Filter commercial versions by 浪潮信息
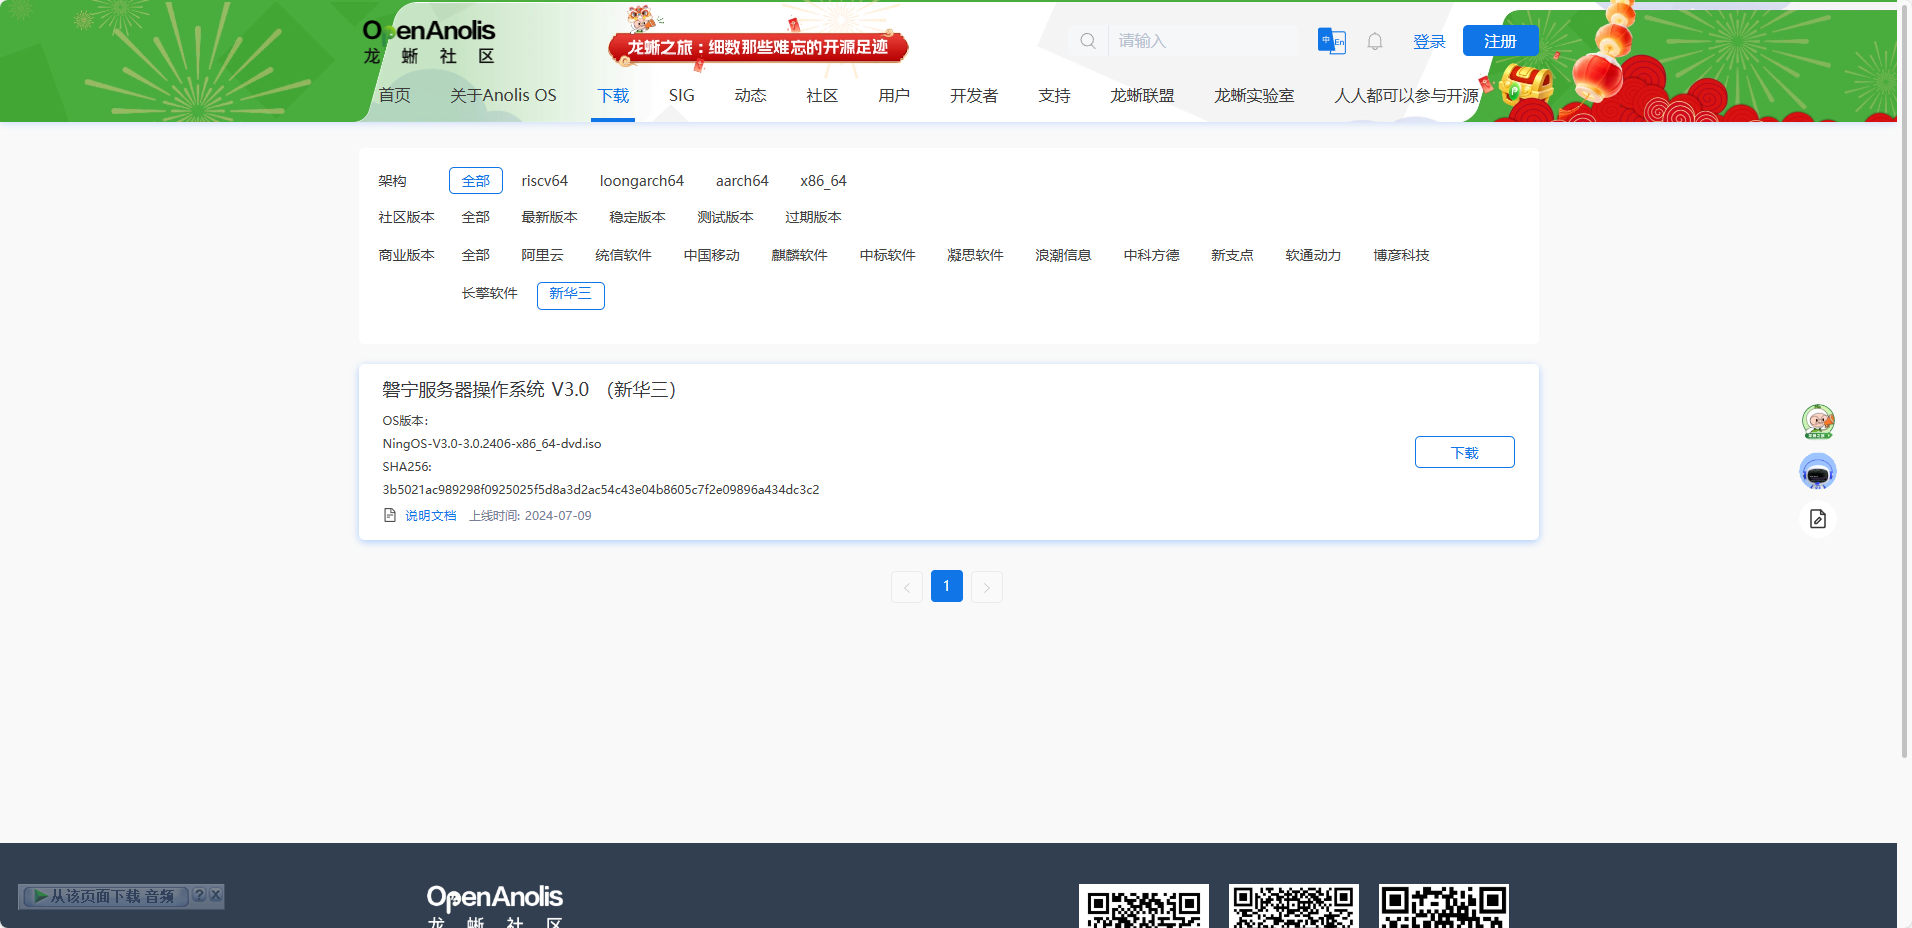Viewport: 1912px width, 928px height. [x=1063, y=255]
